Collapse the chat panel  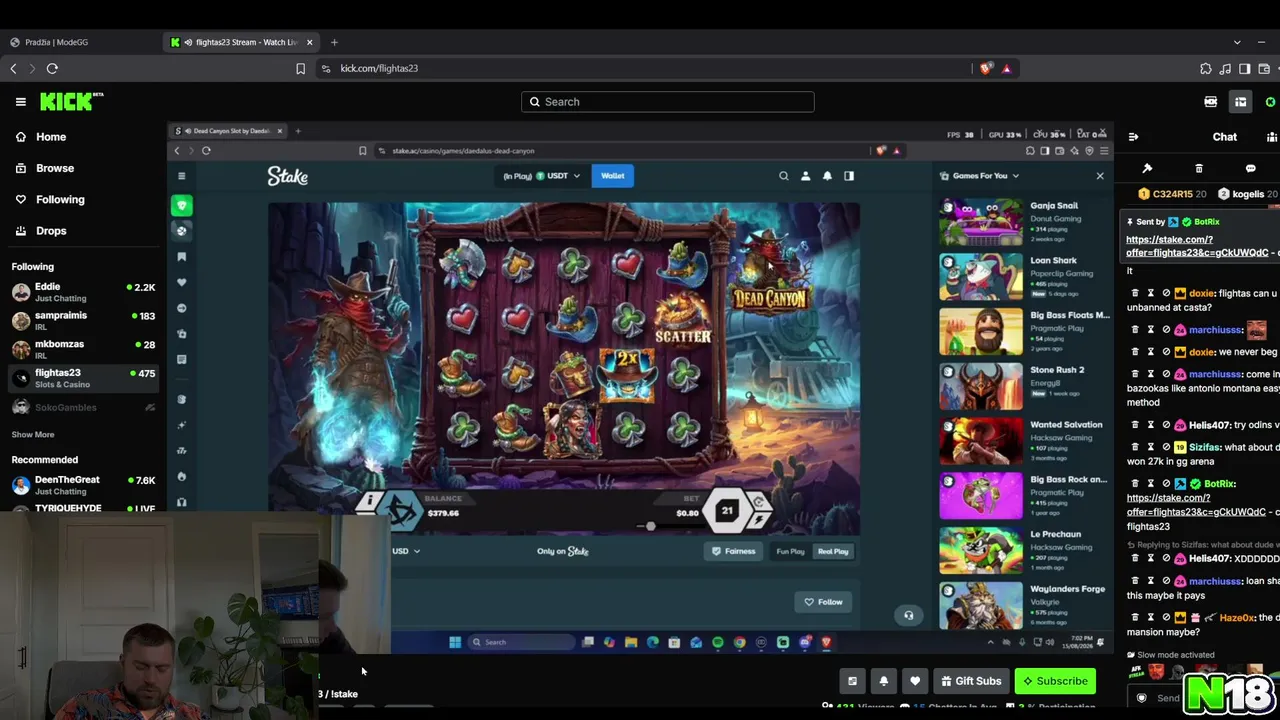pos(1133,137)
